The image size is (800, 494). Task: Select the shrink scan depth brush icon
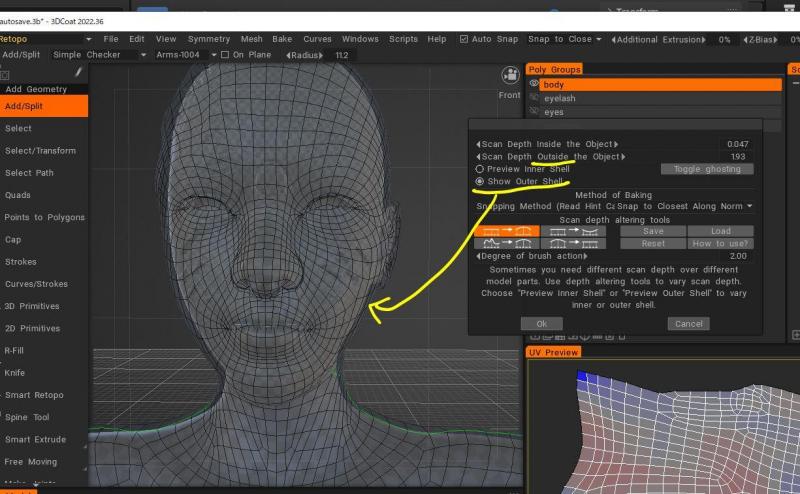pos(573,231)
